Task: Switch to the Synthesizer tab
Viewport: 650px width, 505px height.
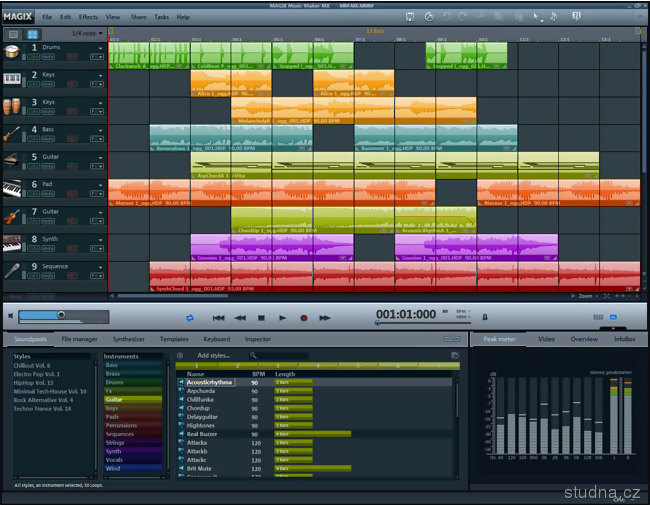Action: pyautogui.click(x=128, y=340)
